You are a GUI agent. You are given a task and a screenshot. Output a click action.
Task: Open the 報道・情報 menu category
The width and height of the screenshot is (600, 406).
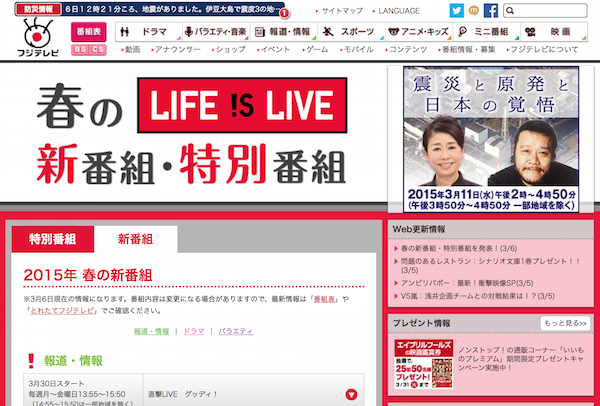click(x=284, y=32)
